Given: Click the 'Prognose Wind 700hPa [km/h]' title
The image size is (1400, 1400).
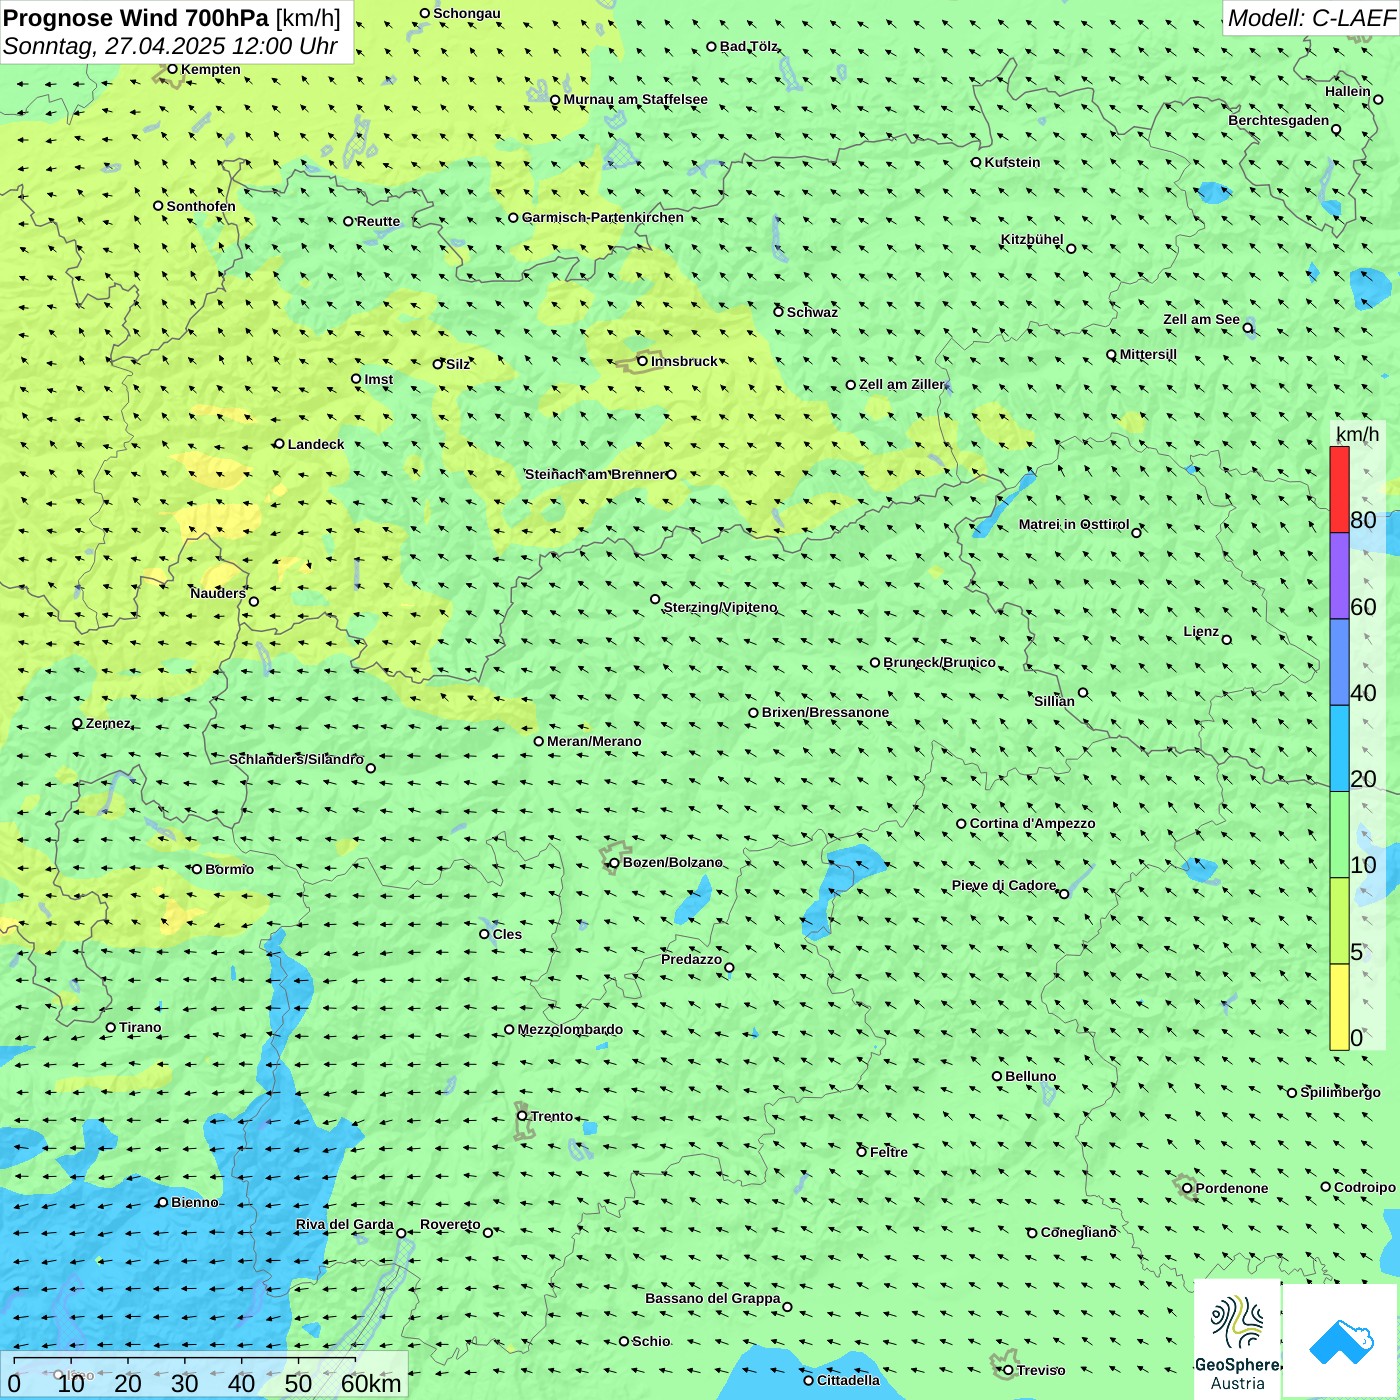Looking at the screenshot, I should [172, 18].
